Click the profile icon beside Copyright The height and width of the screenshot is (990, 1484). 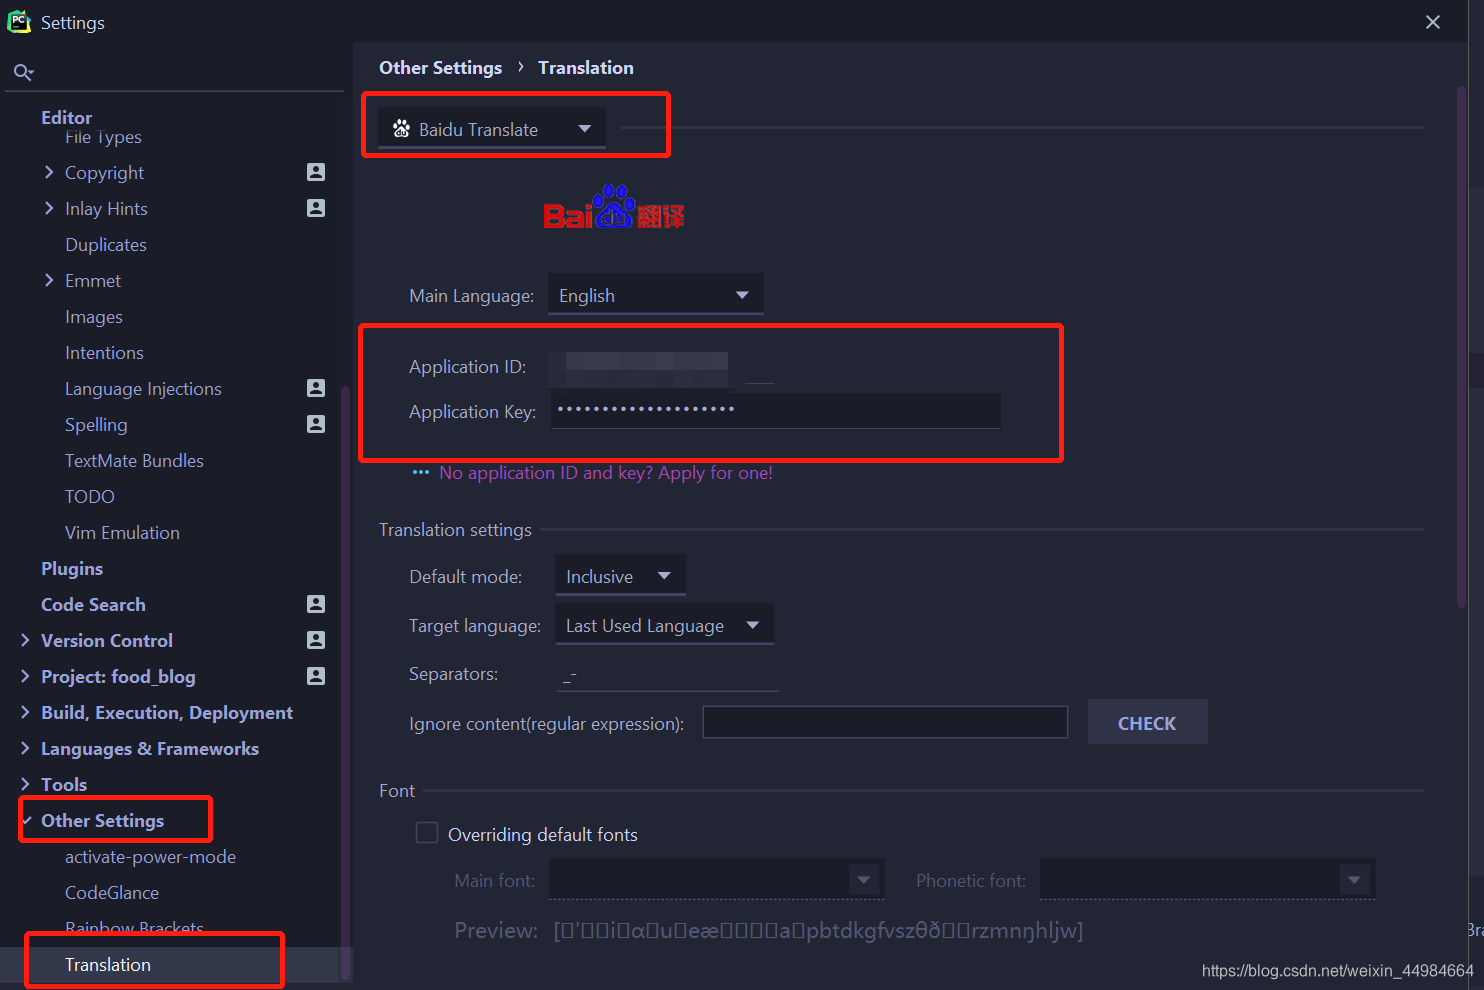316,172
